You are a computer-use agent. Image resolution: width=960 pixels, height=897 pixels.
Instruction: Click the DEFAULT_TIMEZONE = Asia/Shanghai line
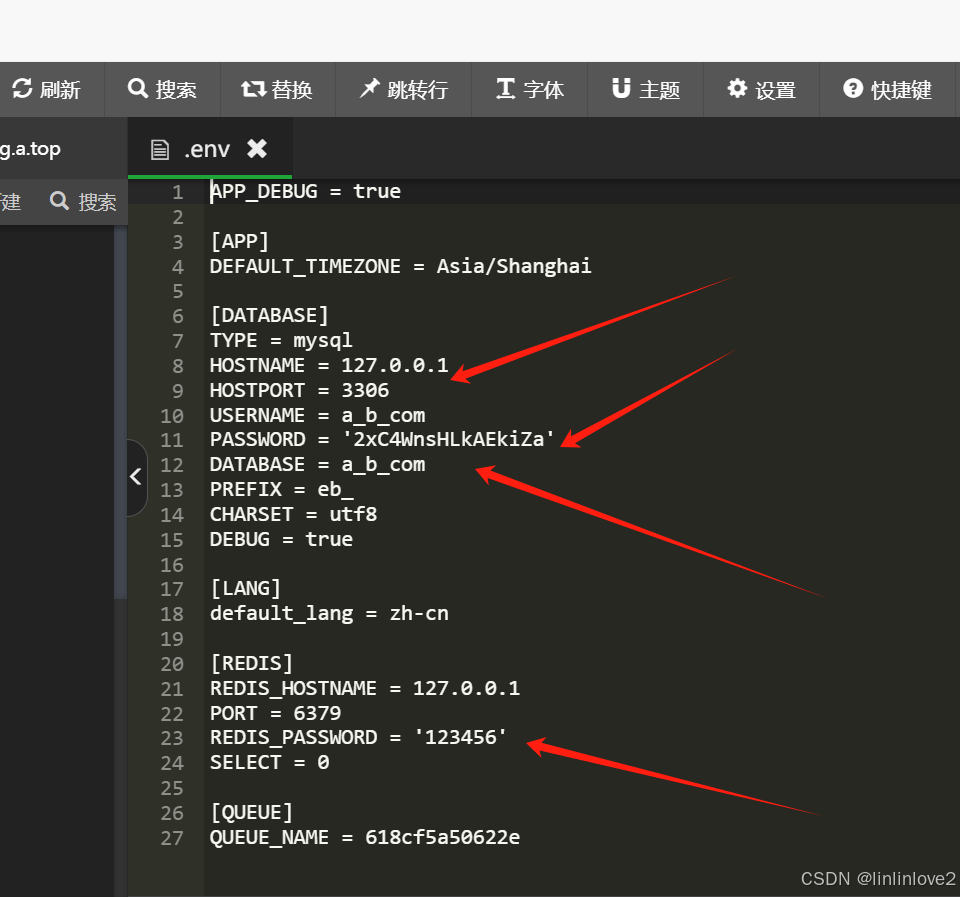(401, 266)
